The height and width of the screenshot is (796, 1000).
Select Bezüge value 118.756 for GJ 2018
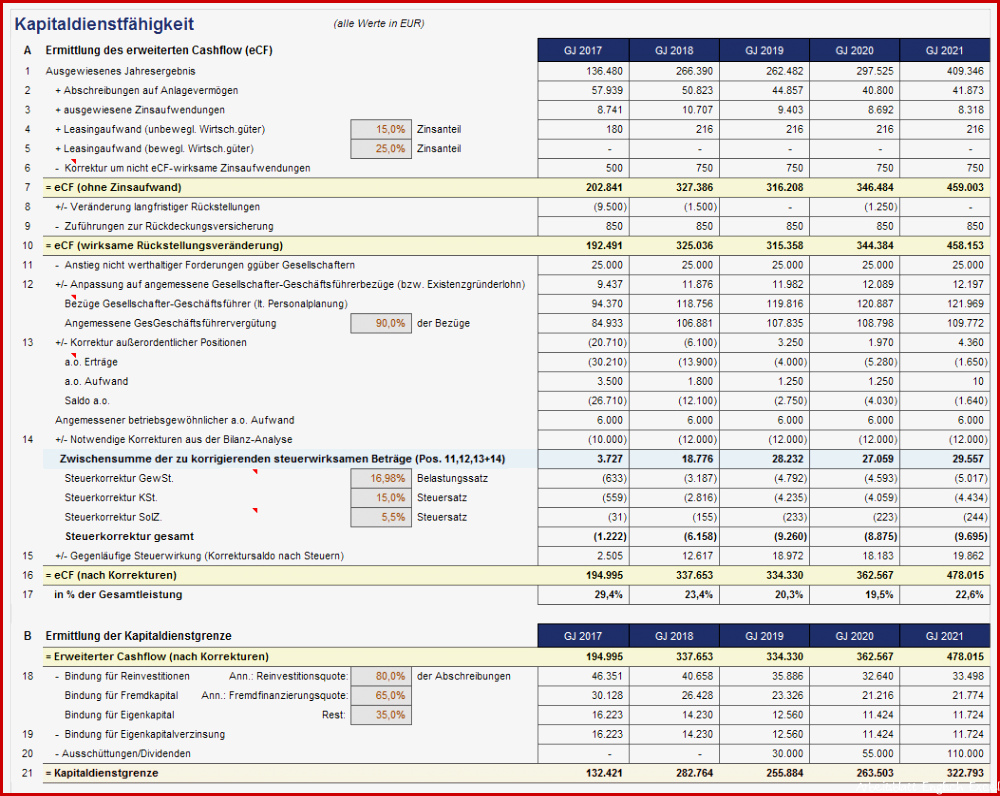[x=673, y=304]
